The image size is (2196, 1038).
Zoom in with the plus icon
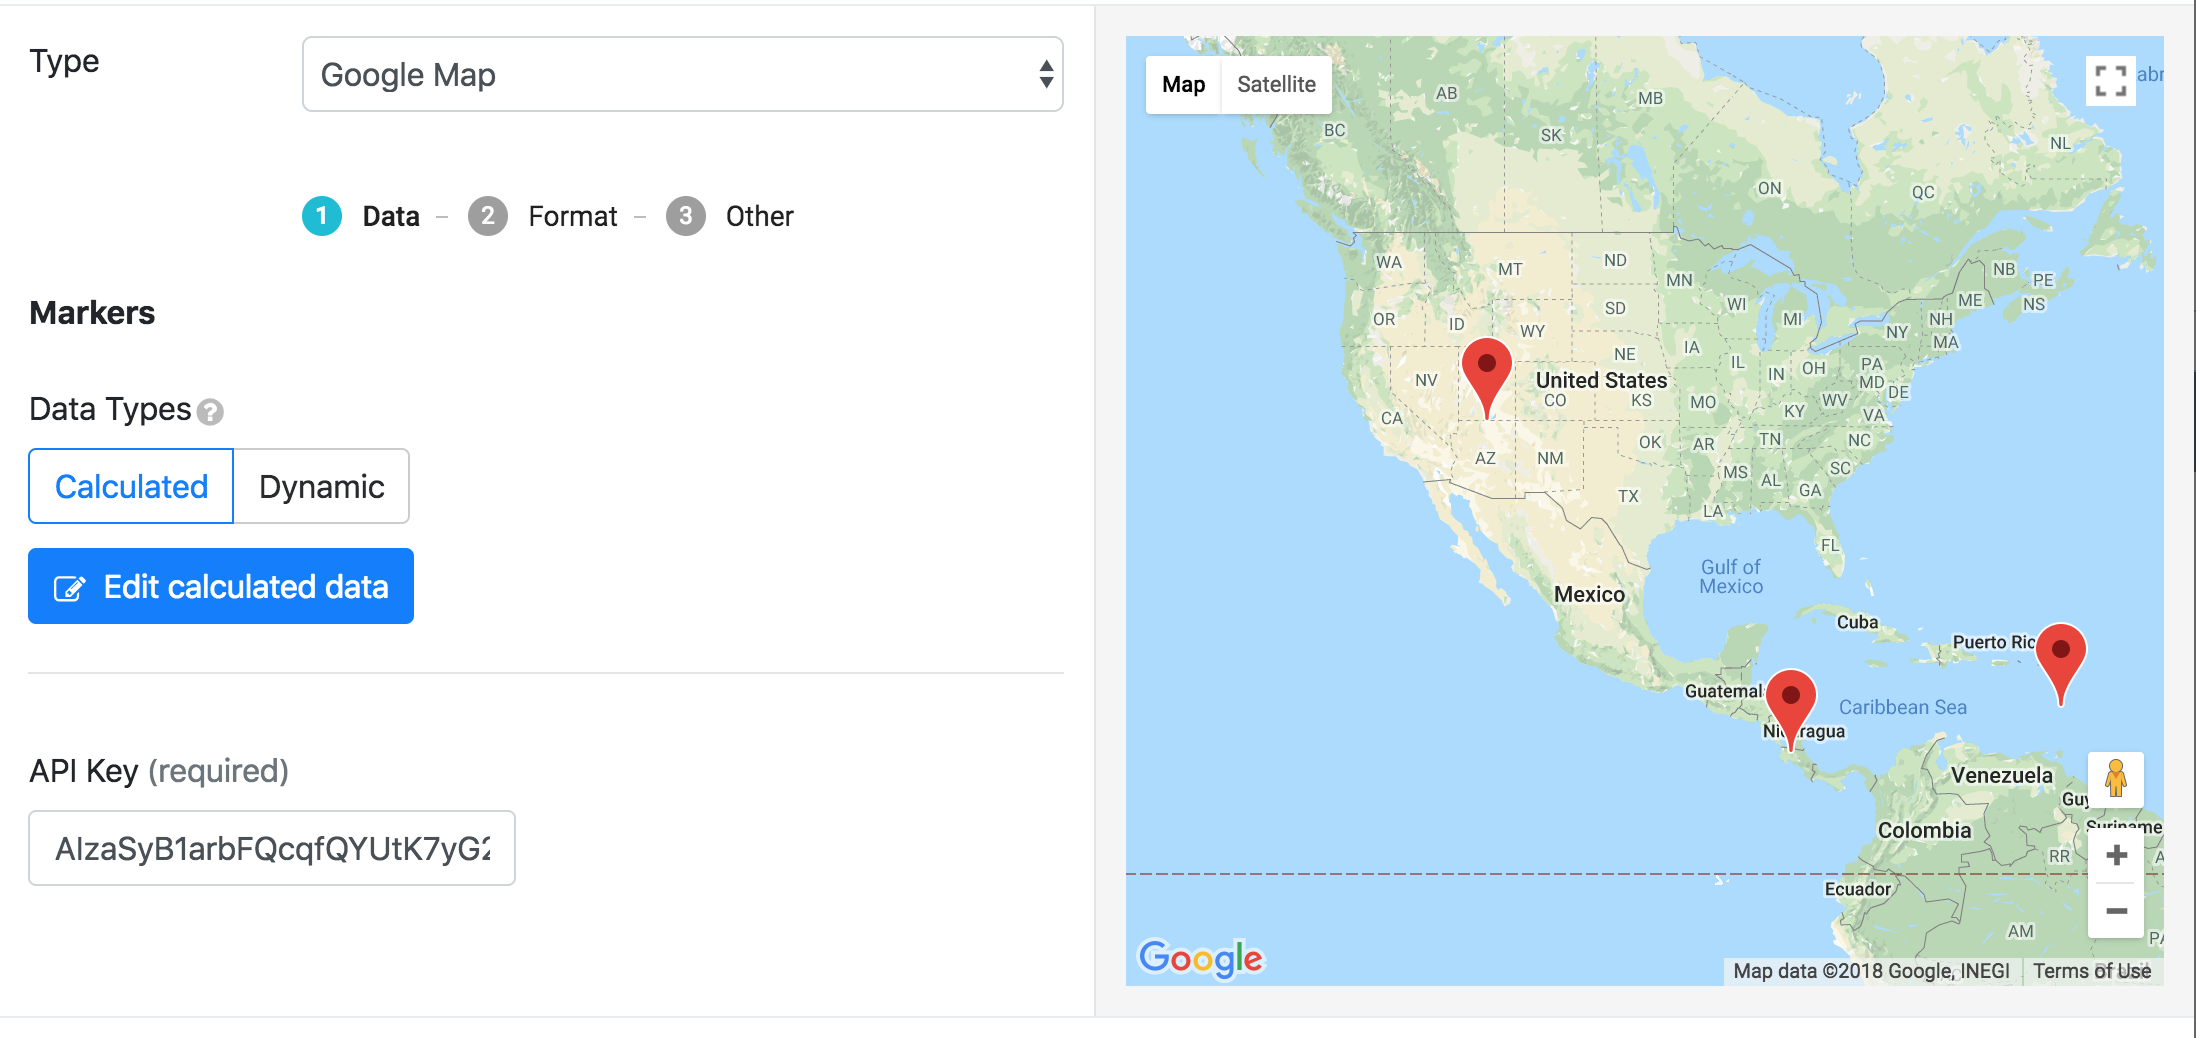pos(2116,856)
